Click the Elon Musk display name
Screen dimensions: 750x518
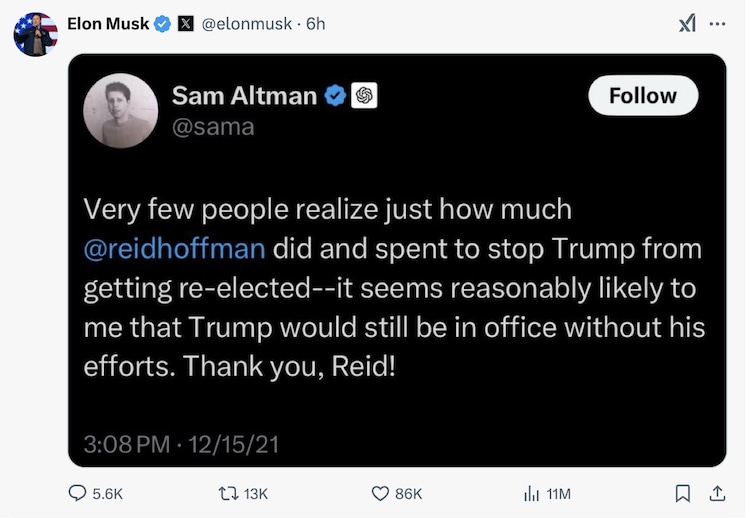point(107,24)
